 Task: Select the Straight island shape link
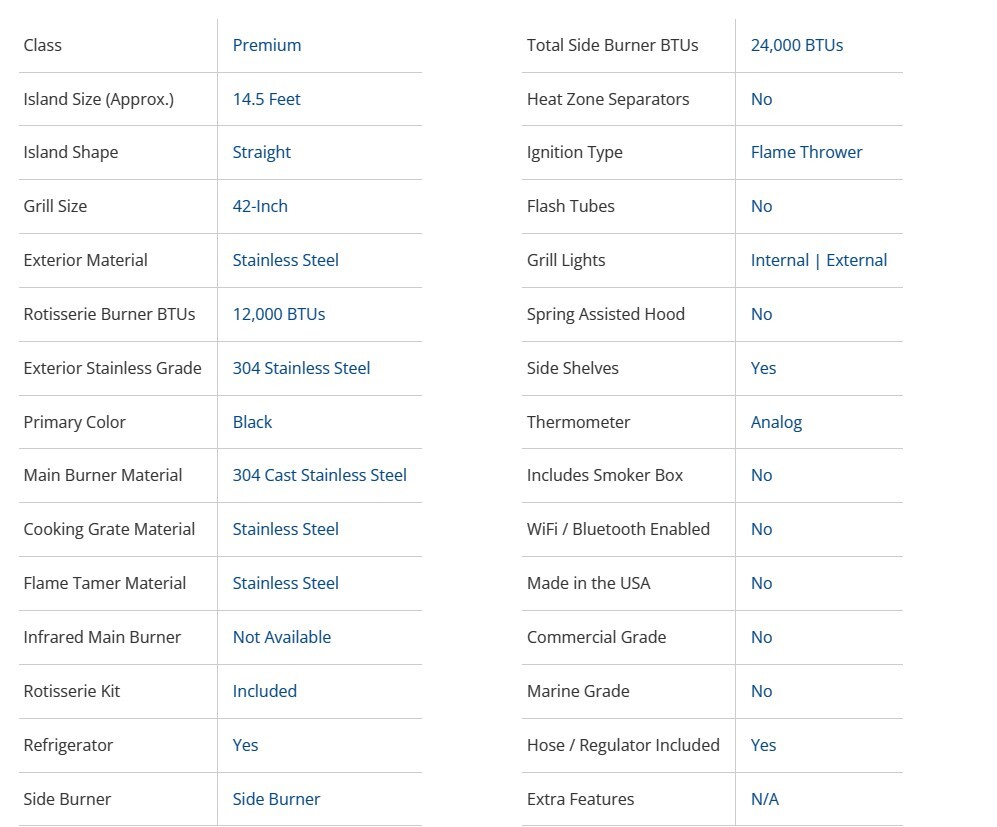coord(261,152)
